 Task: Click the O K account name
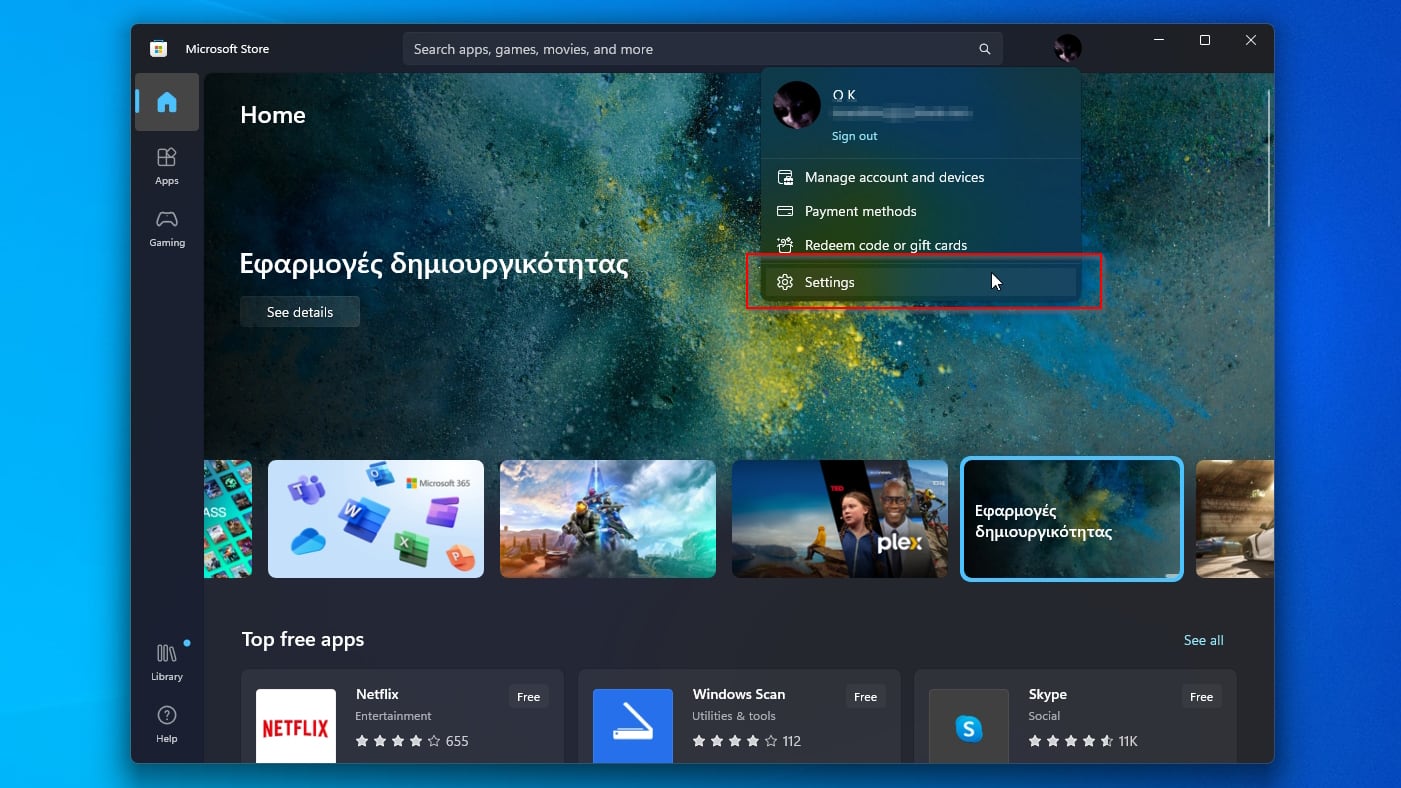coord(844,95)
